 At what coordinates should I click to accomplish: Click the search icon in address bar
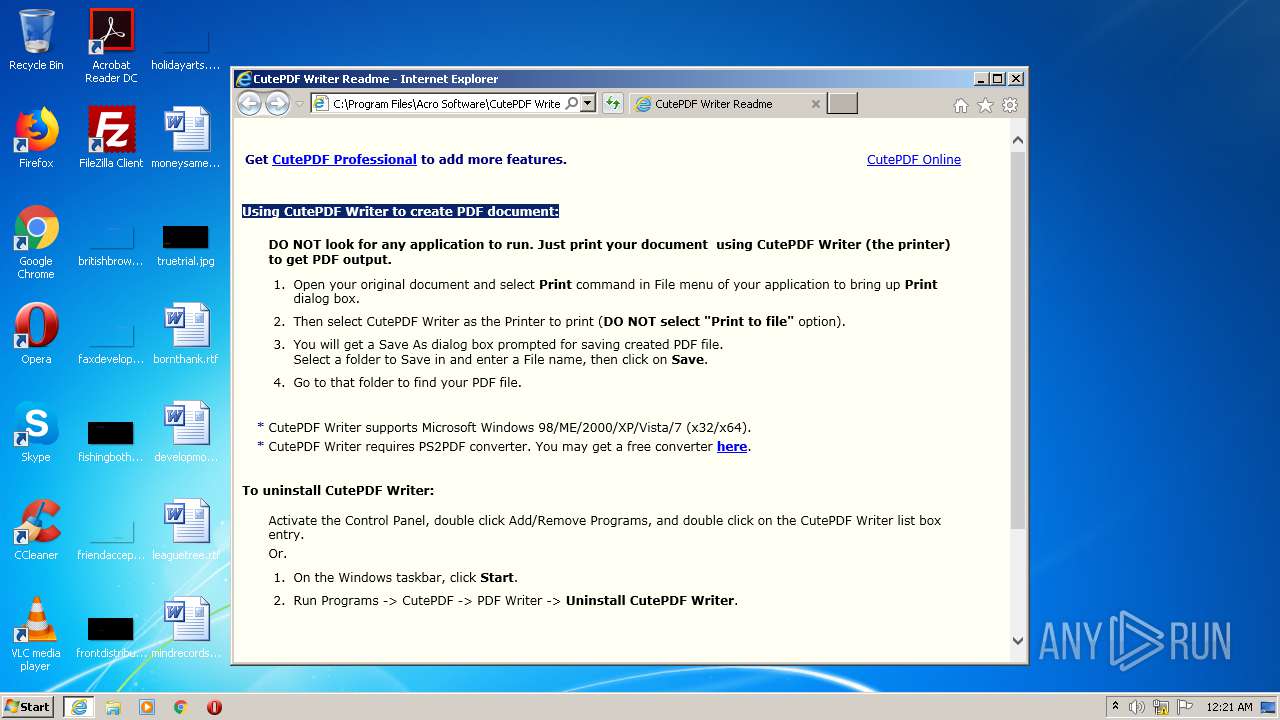(571, 103)
